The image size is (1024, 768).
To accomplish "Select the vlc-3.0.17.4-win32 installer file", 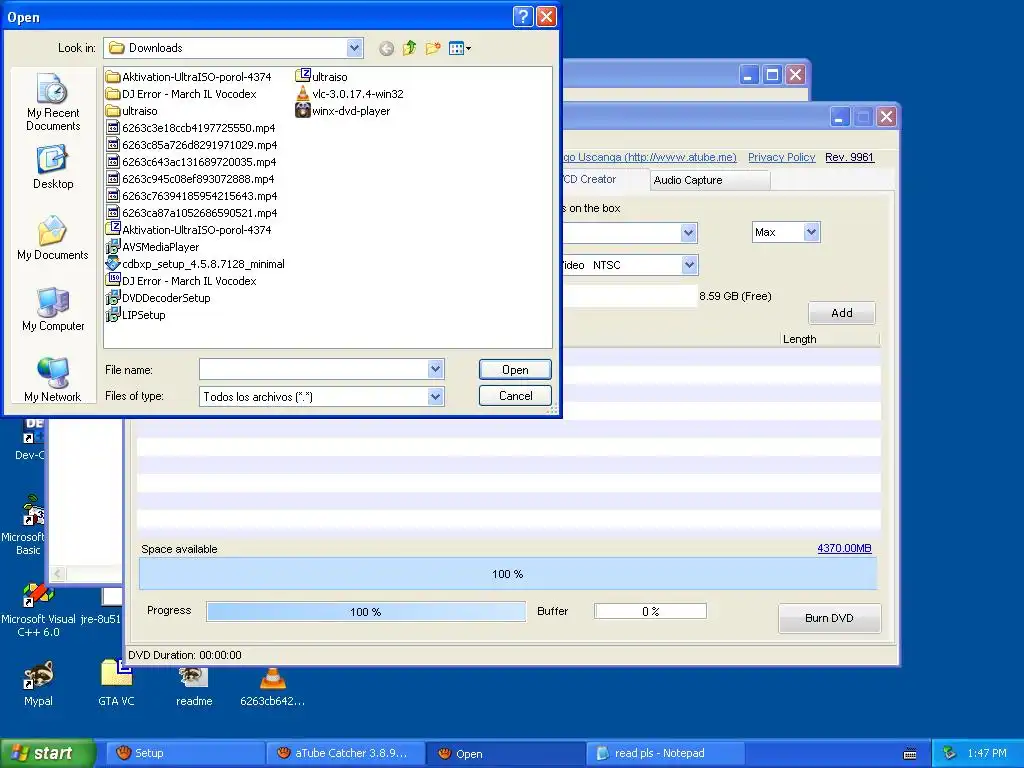I will click(349, 94).
